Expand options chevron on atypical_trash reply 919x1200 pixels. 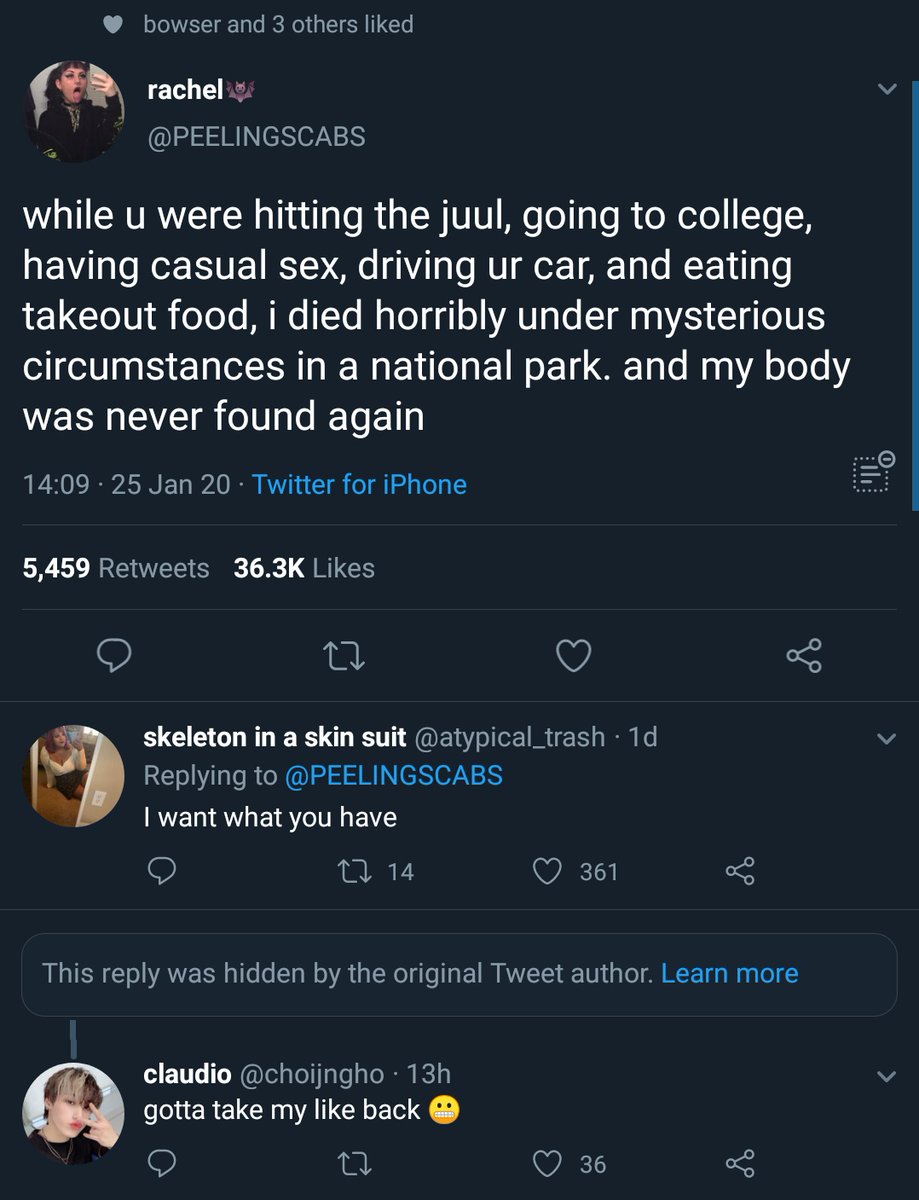point(886,739)
